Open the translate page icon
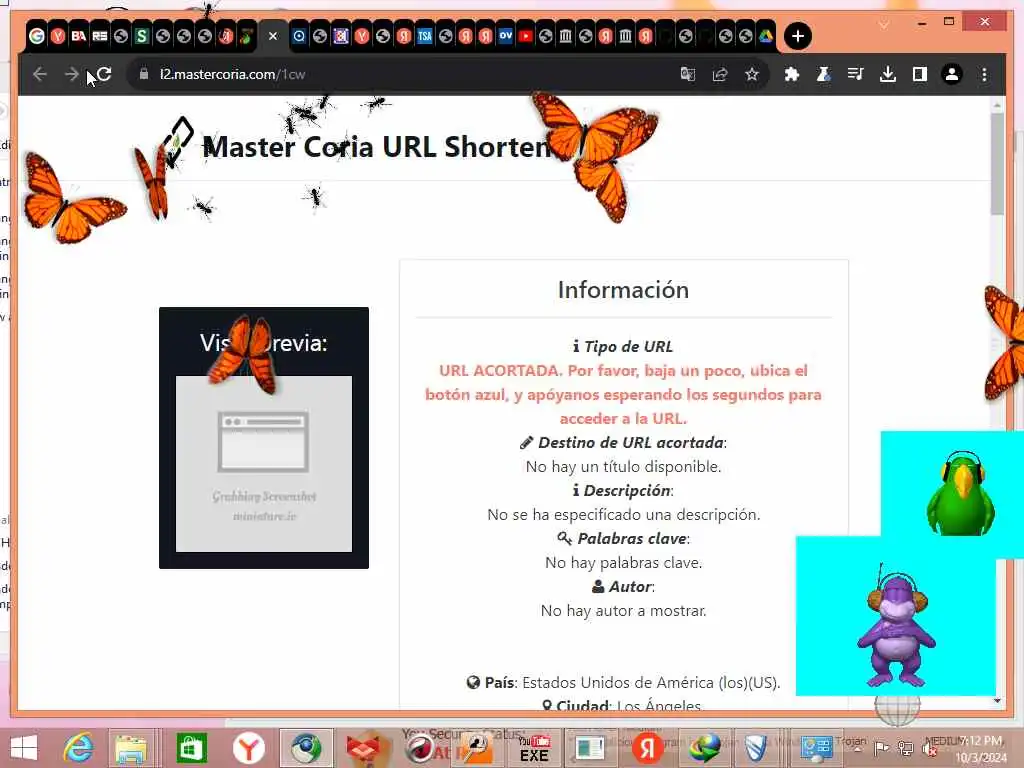This screenshot has width=1024, height=768. [688, 74]
